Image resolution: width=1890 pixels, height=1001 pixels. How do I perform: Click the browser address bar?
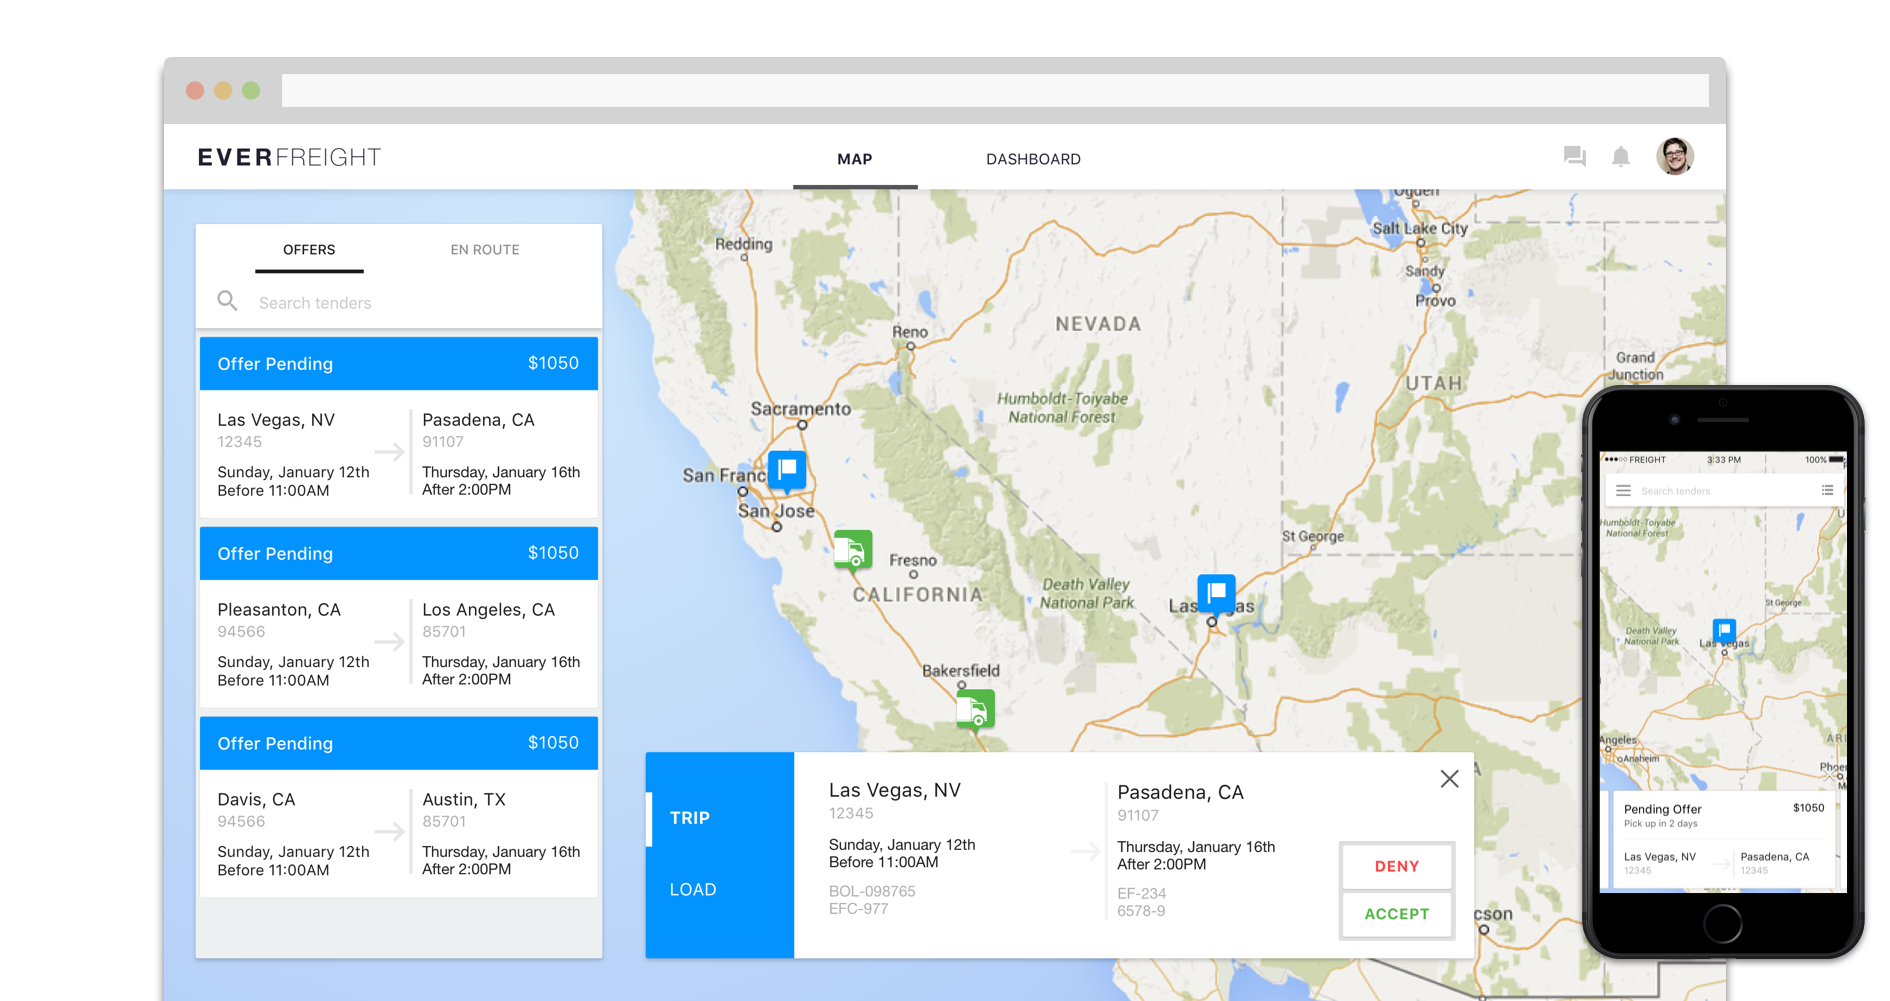[995, 90]
